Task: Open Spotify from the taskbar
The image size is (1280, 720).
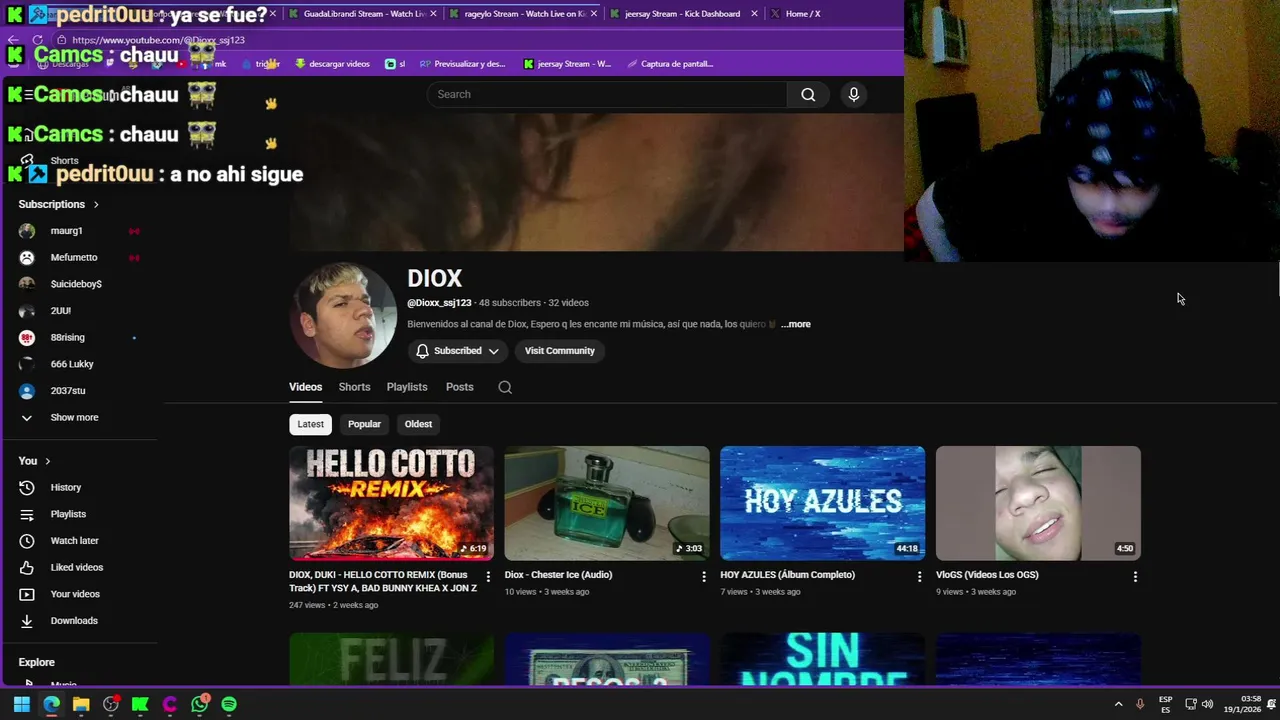Action: click(229, 704)
